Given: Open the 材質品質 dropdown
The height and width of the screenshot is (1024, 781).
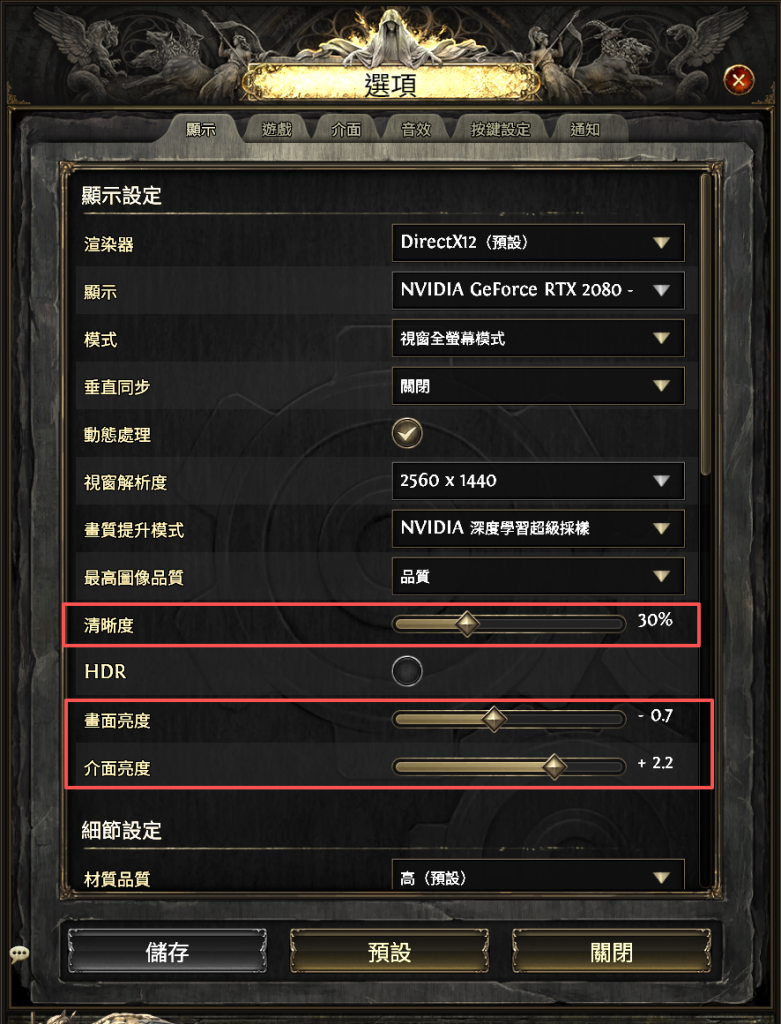Looking at the screenshot, I should [x=538, y=874].
